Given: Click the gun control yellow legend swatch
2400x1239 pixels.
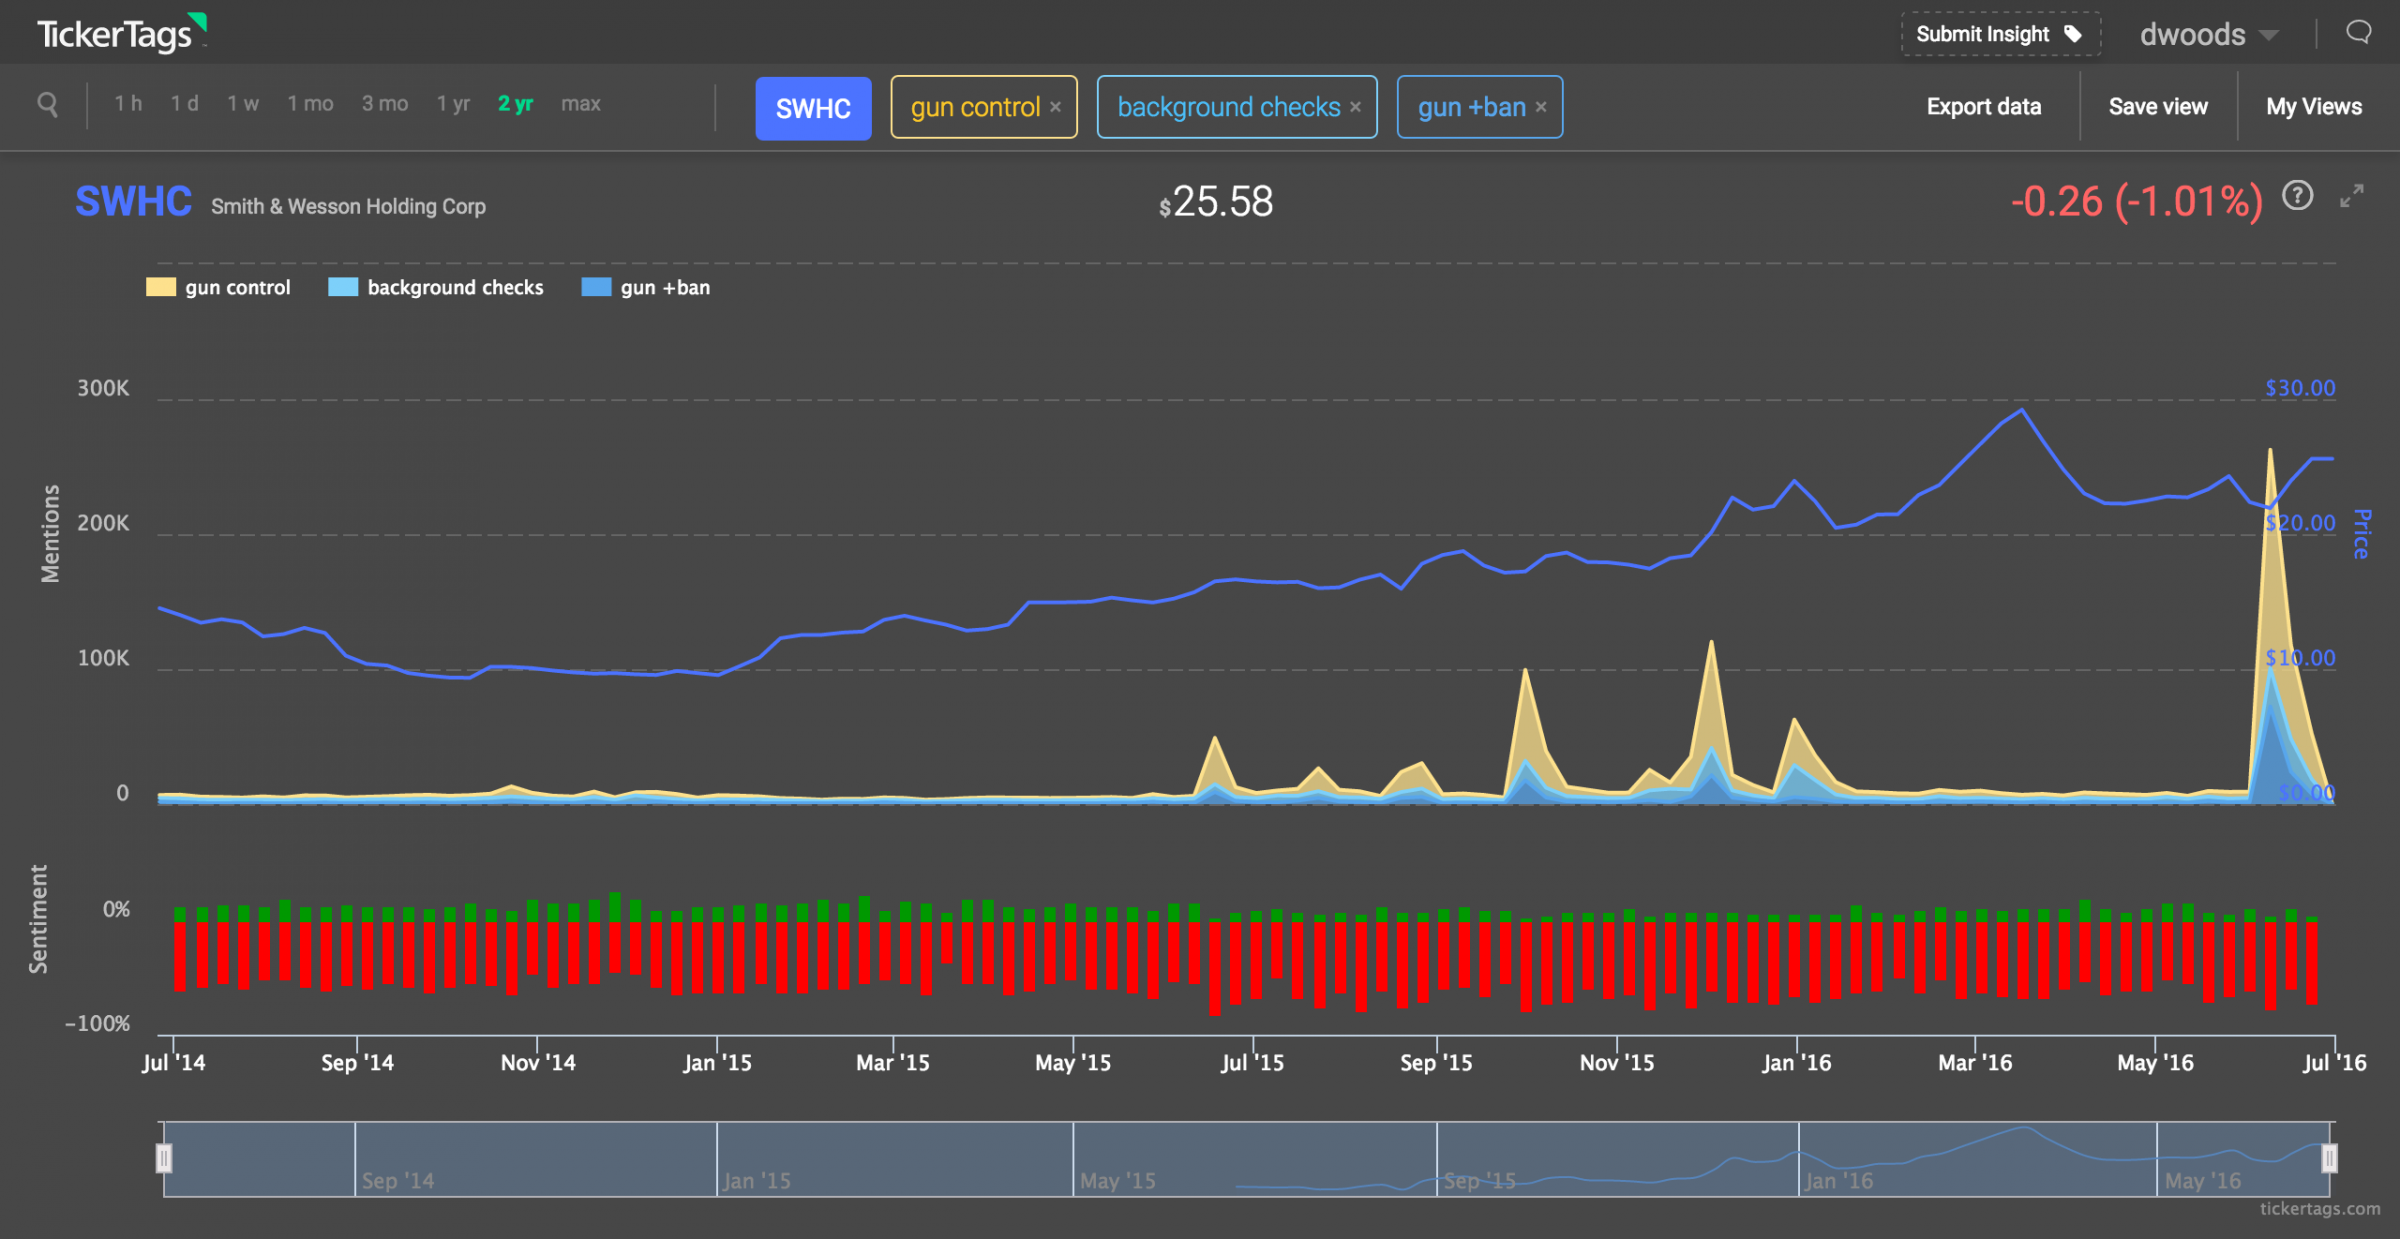Looking at the screenshot, I should tap(160, 287).
